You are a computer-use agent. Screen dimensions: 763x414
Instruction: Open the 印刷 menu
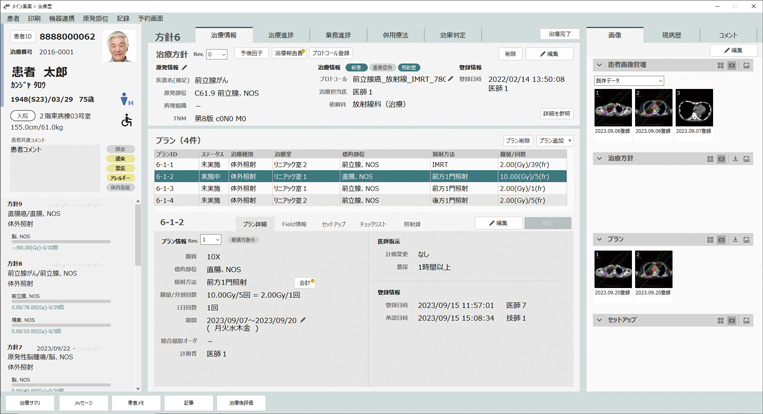(x=34, y=18)
